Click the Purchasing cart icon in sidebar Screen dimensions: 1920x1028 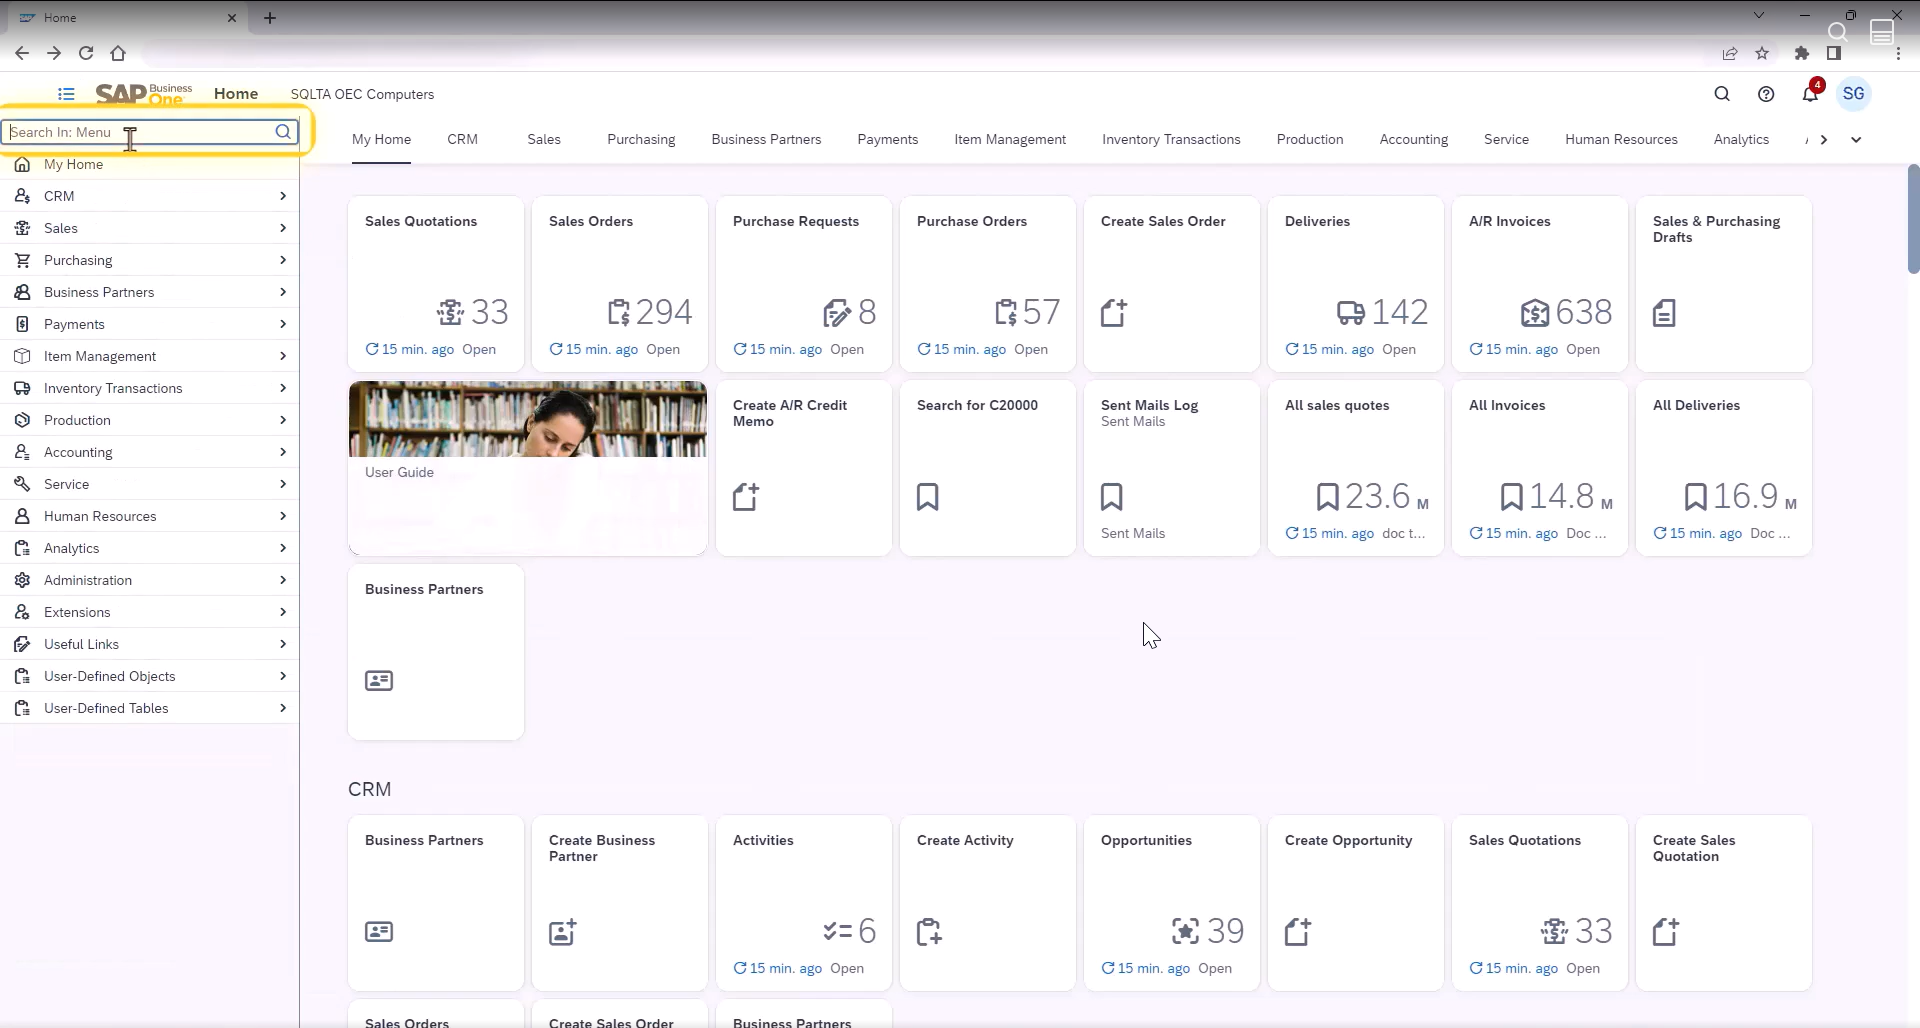[22, 260]
